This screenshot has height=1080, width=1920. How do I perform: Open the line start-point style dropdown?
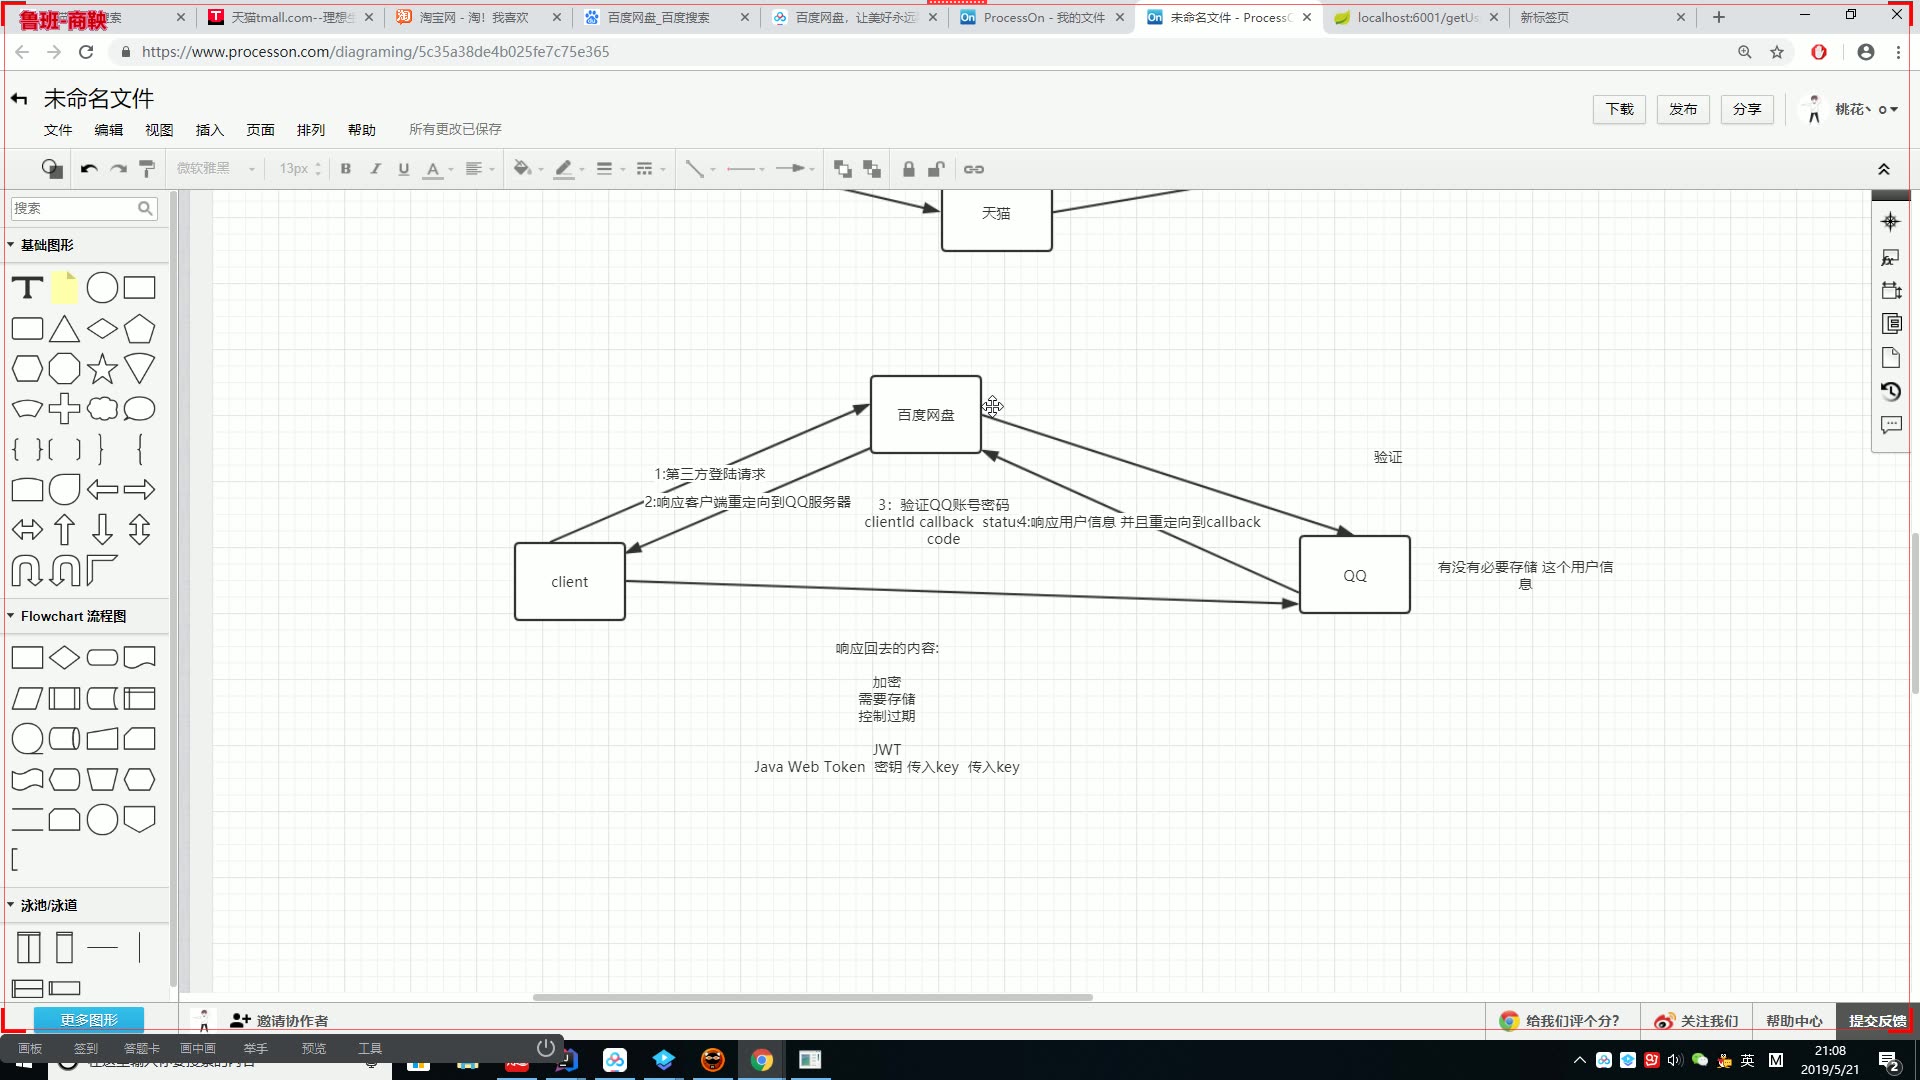tap(746, 169)
